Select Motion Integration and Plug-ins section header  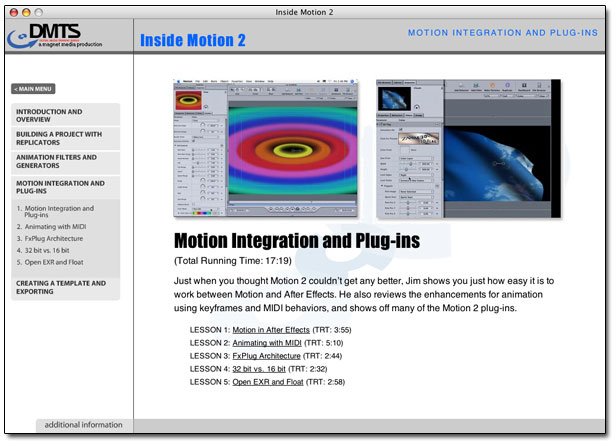[x=66, y=187]
